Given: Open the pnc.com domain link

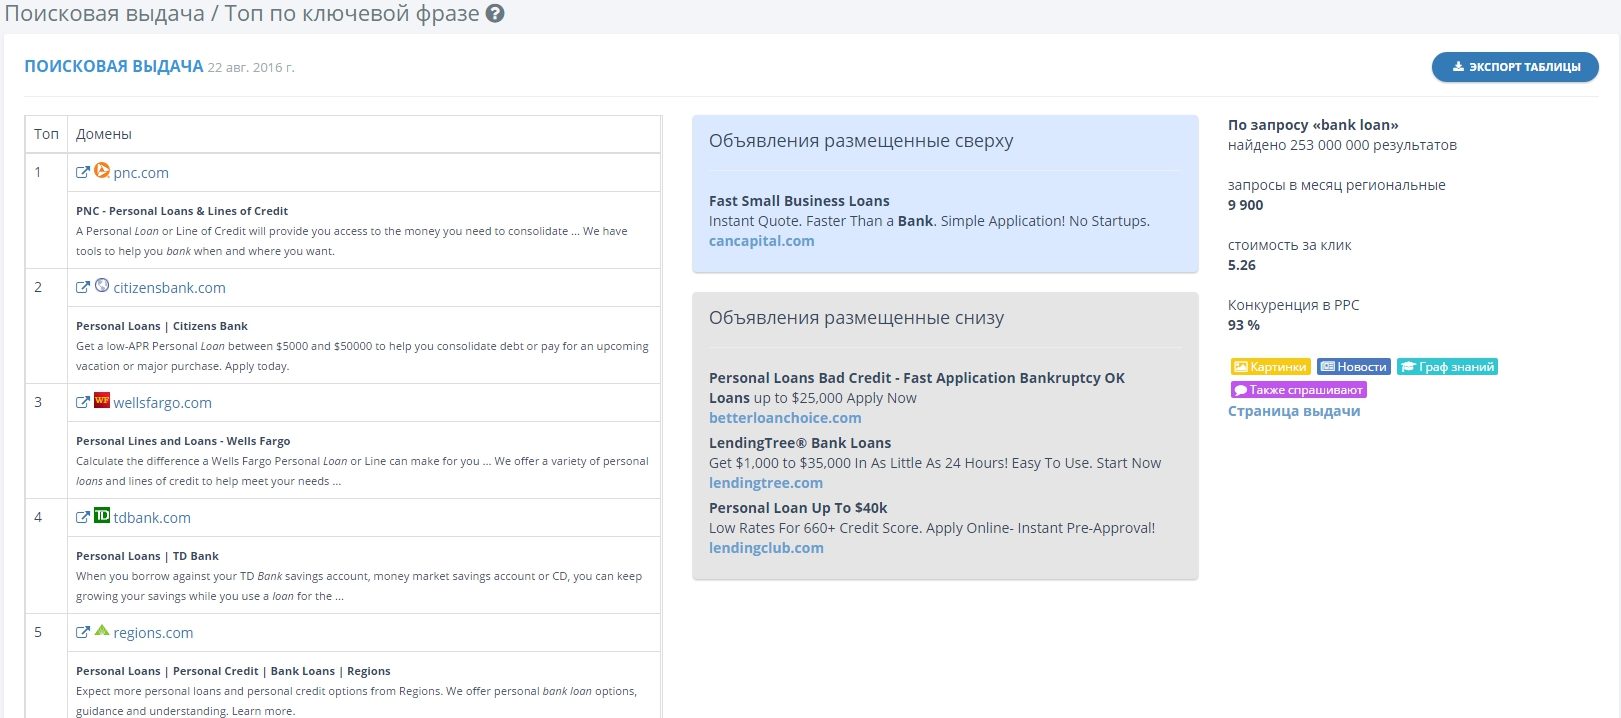Looking at the screenshot, I should (x=141, y=173).
